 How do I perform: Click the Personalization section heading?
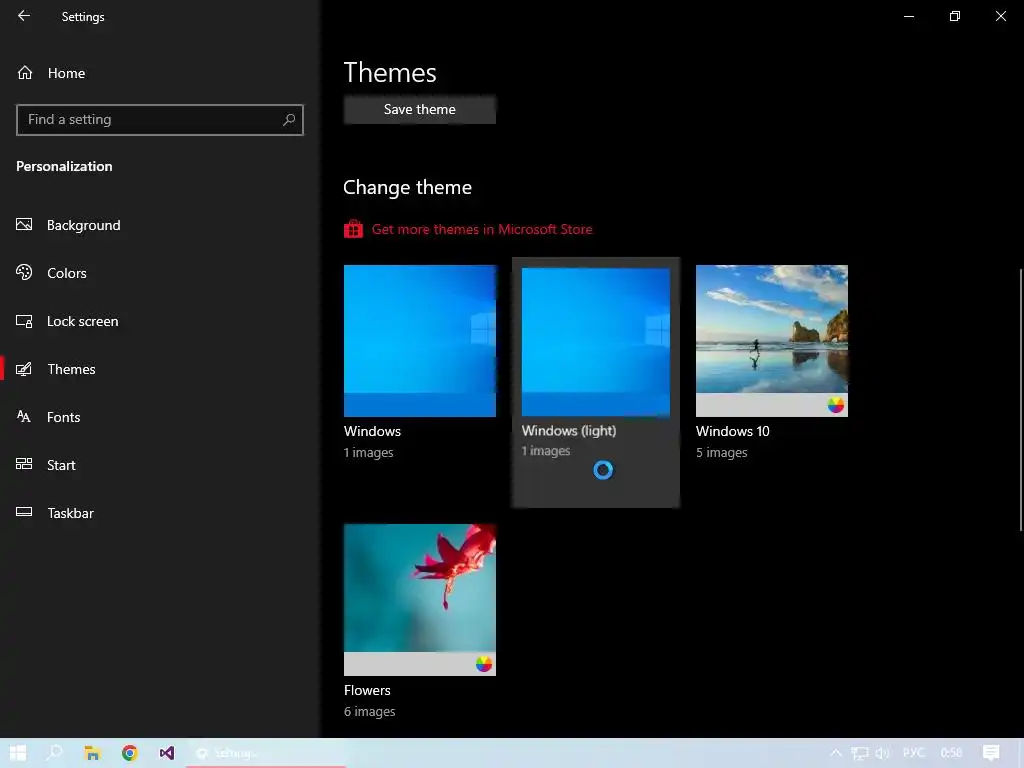[64, 167]
